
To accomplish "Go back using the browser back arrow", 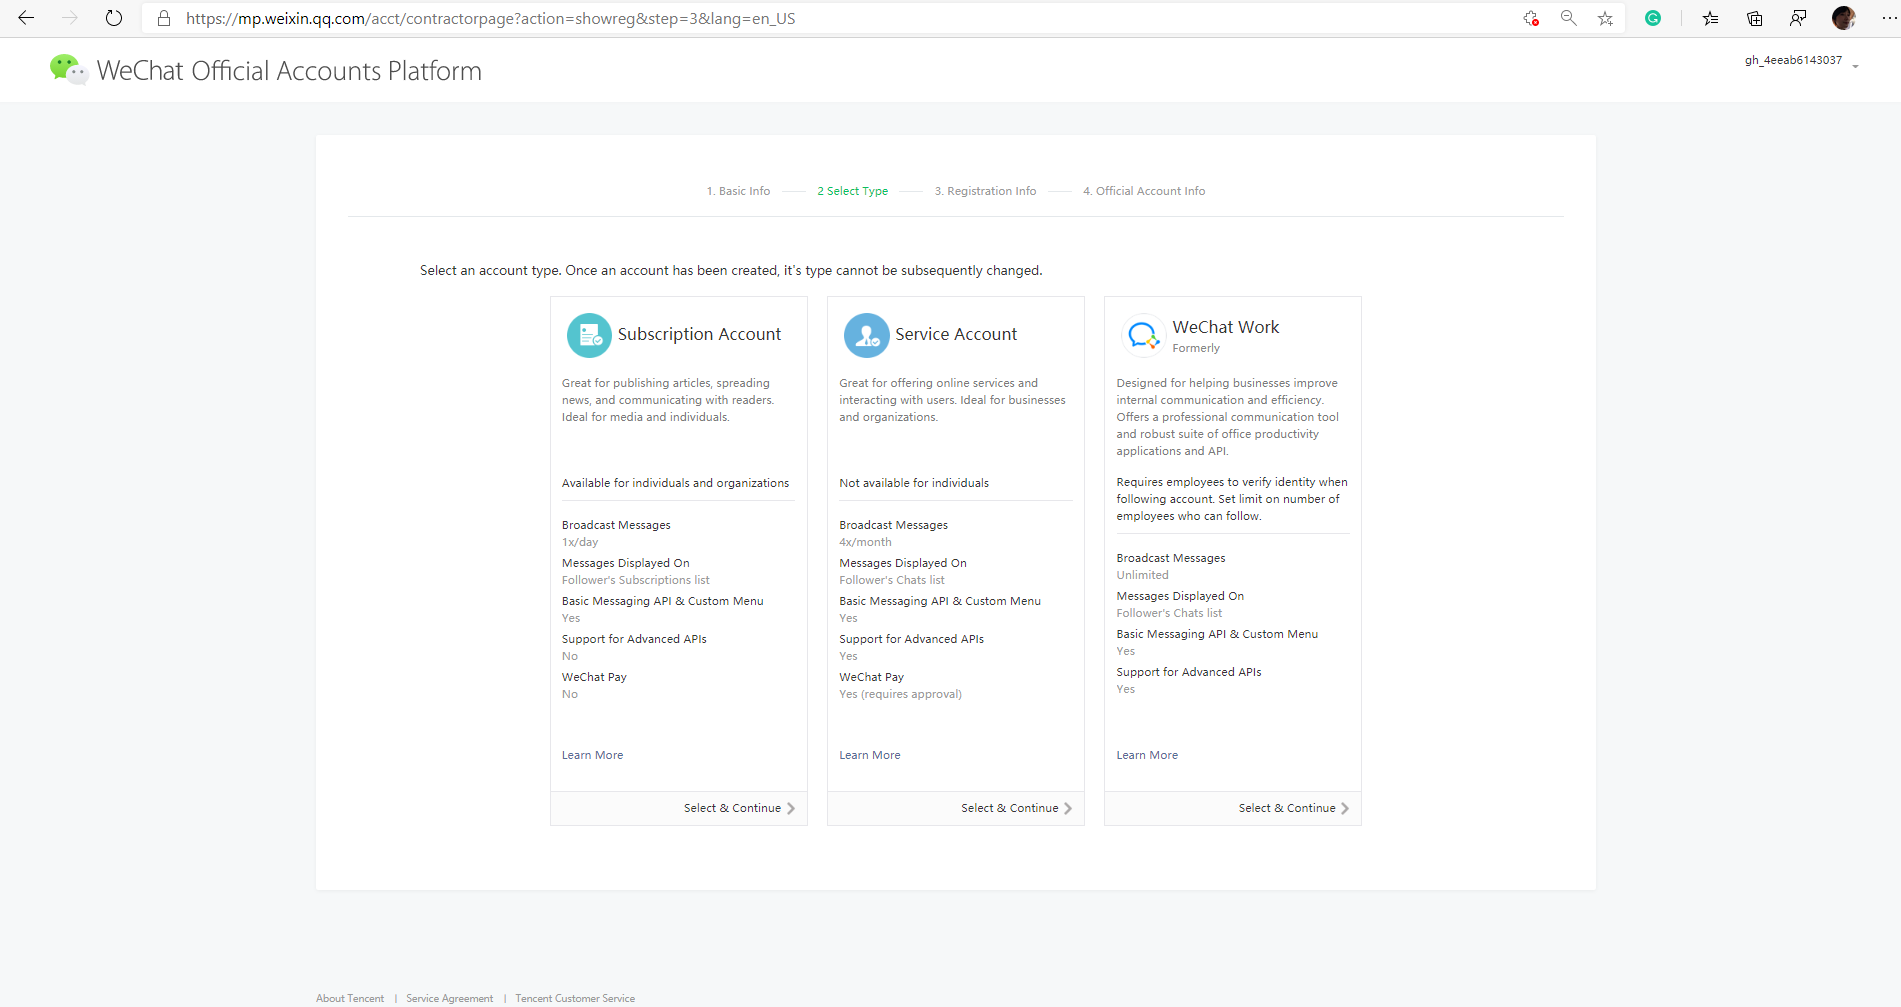I will 26,18.
